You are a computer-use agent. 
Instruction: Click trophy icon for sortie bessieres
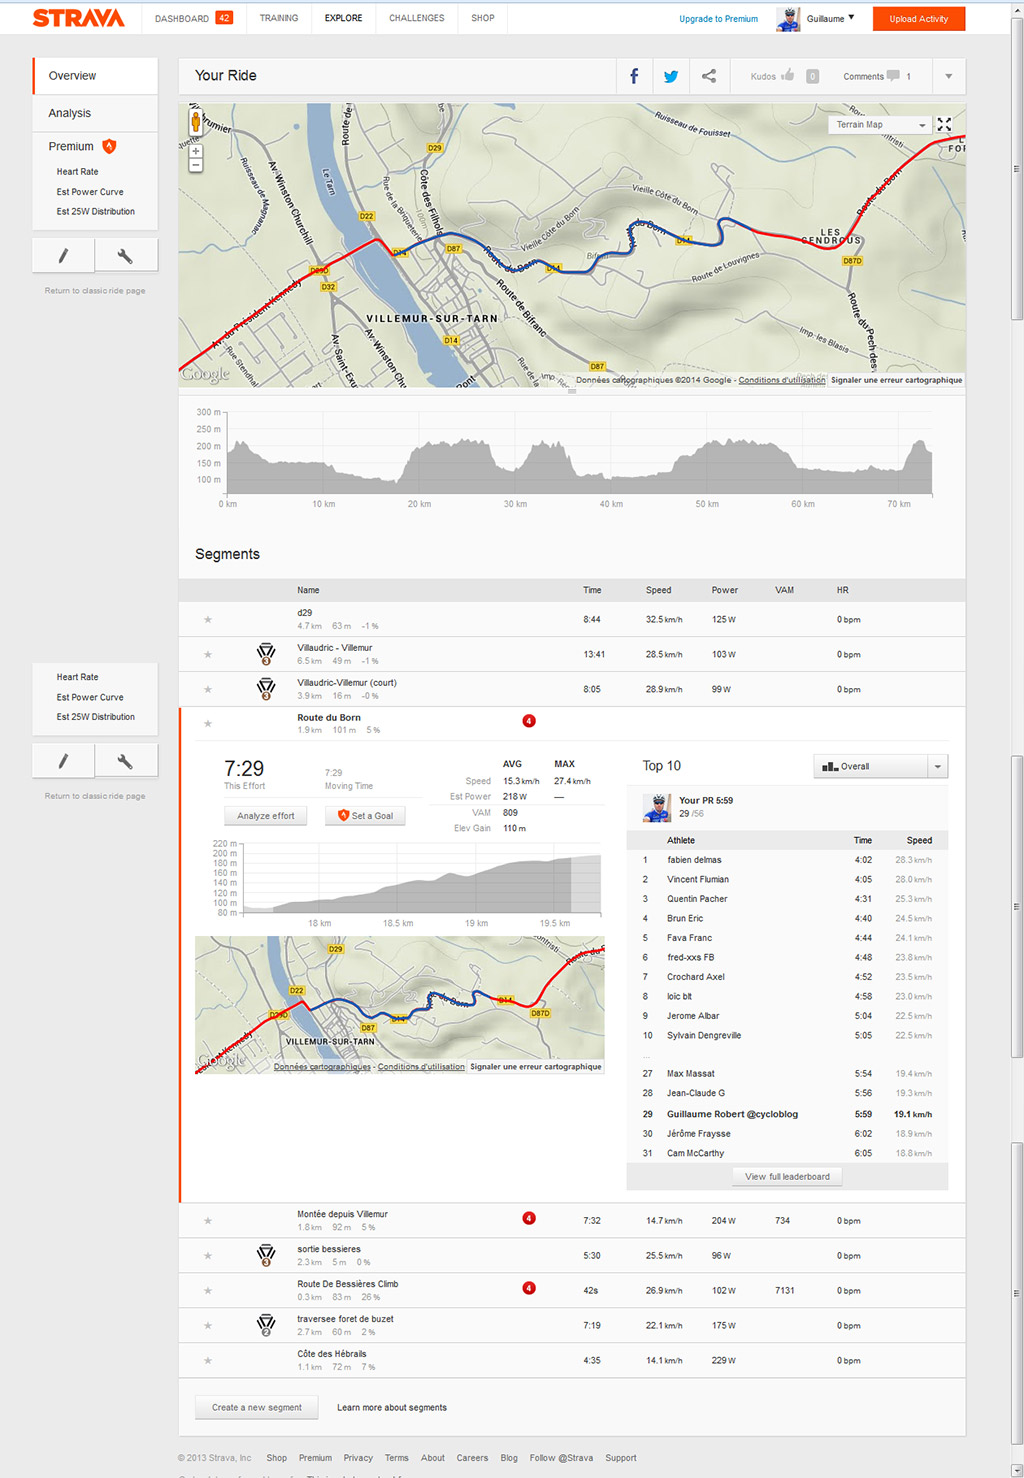266,1255
